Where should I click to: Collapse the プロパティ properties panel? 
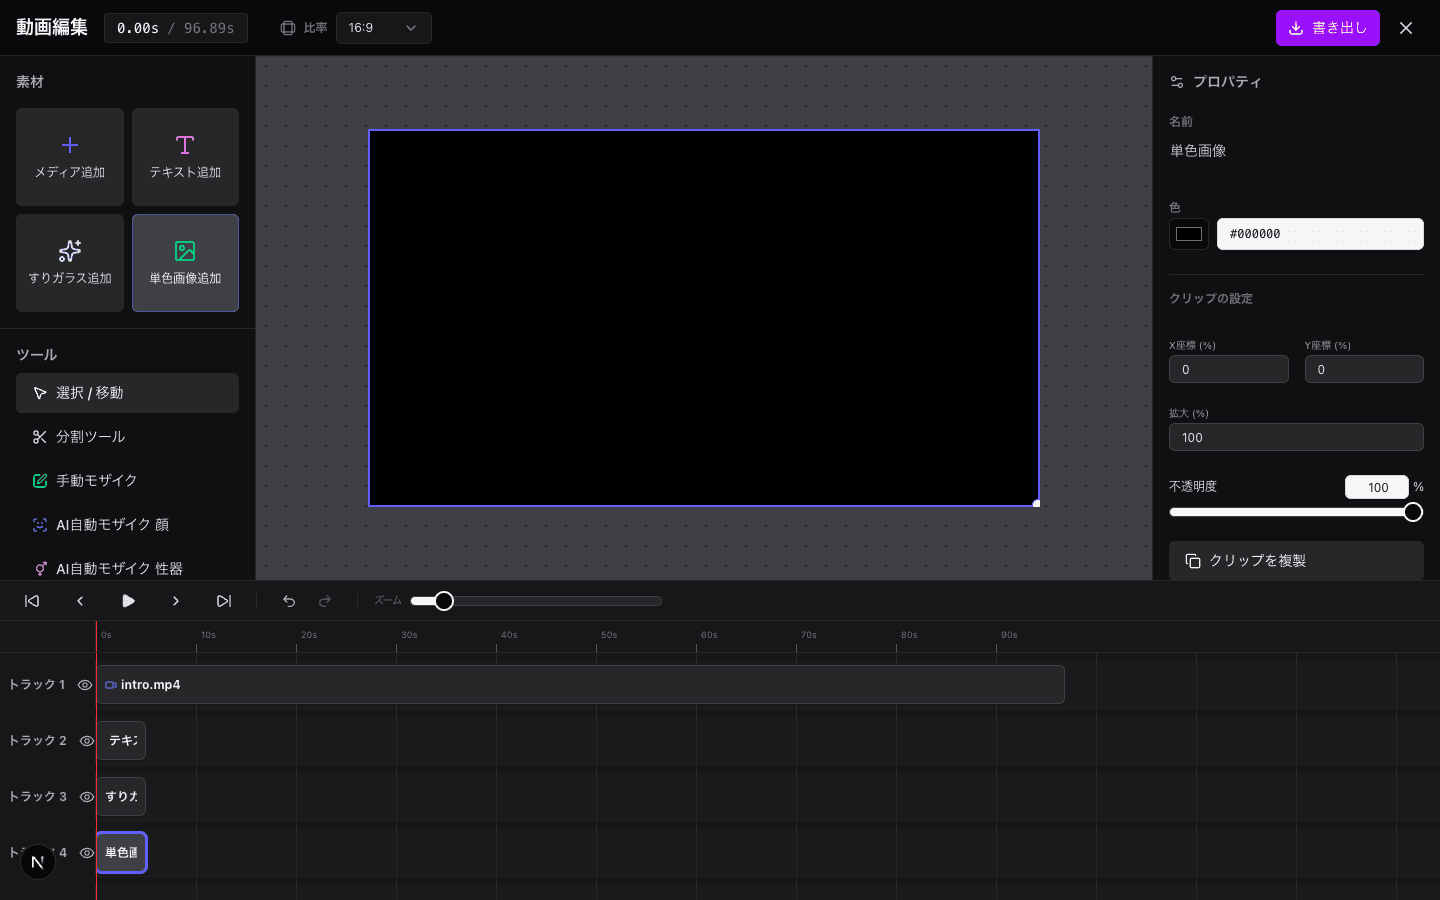[x=1227, y=81]
